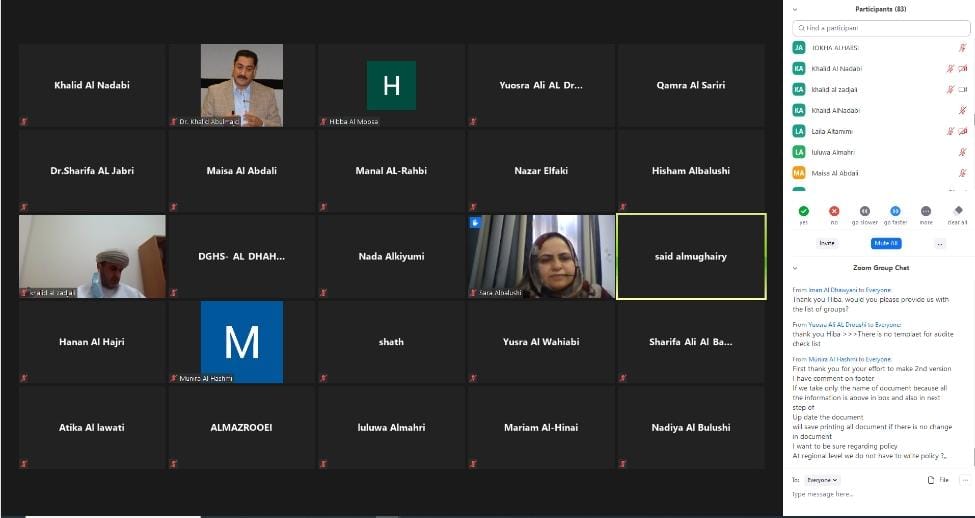Toggle mute icon for Laila Altamimi
This screenshot has width=975, height=518.
tap(951, 131)
